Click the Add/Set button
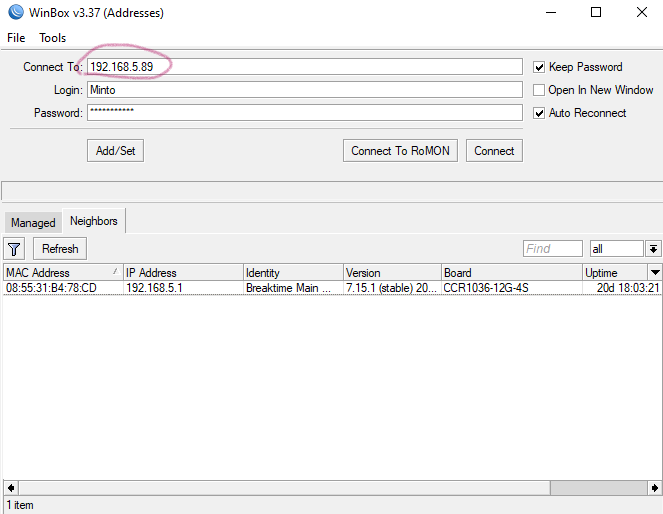Viewport: 663px width, 514px height. tap(115, 150)
